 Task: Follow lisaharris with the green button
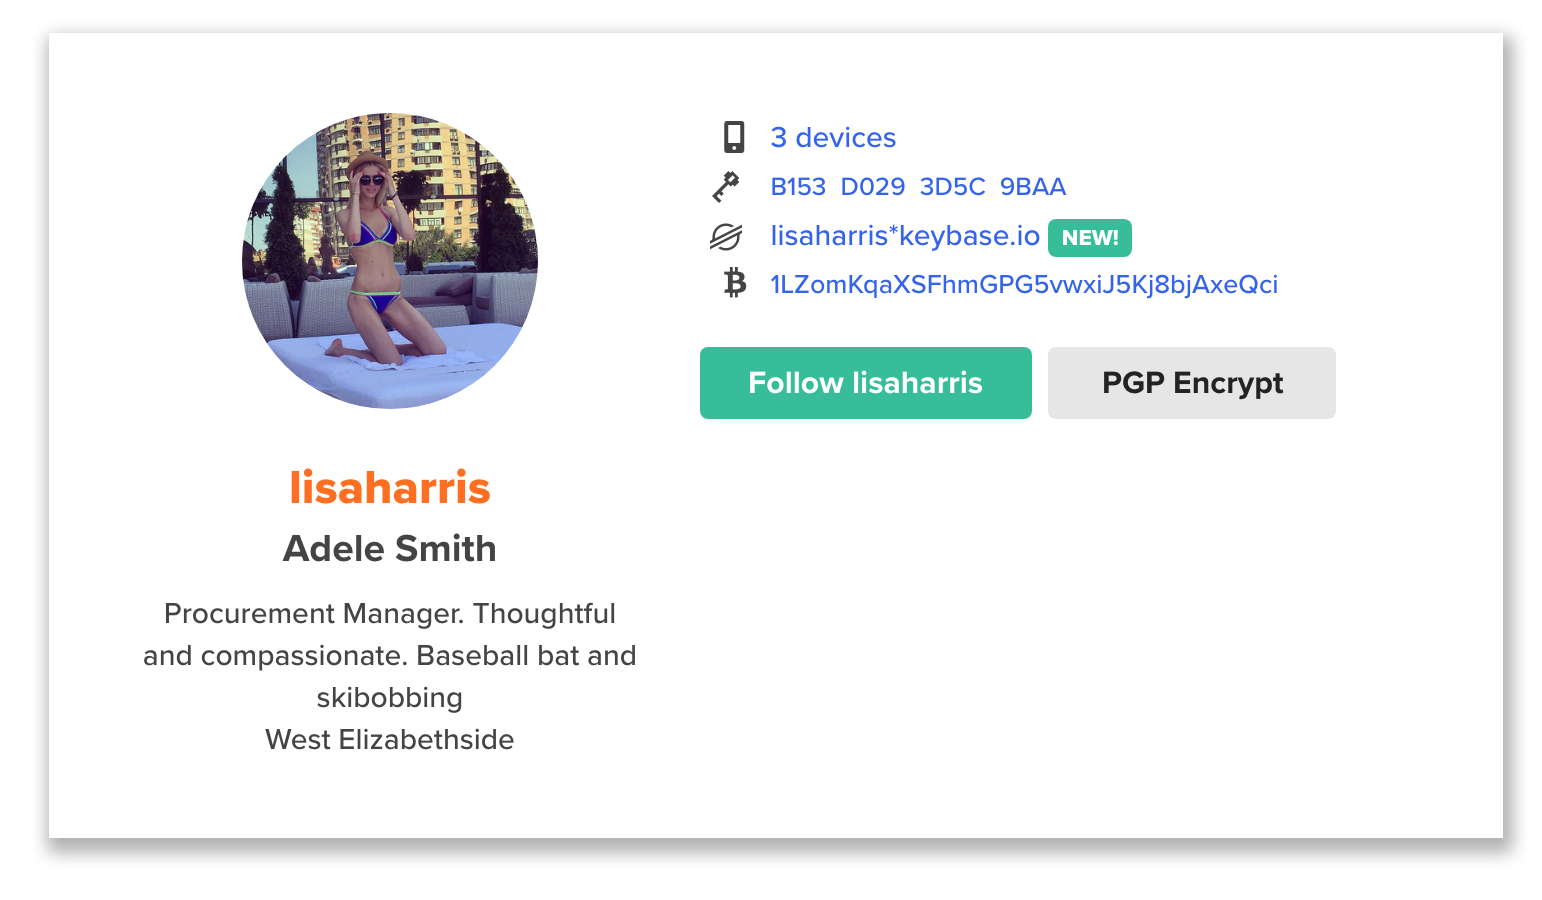click(x=866, y=383)
